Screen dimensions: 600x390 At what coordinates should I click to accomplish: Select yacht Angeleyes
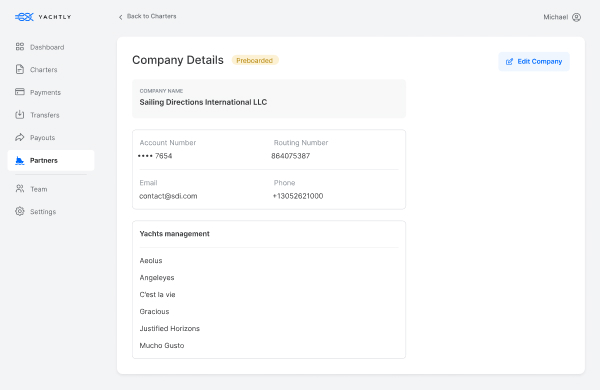tap(157, 277)
